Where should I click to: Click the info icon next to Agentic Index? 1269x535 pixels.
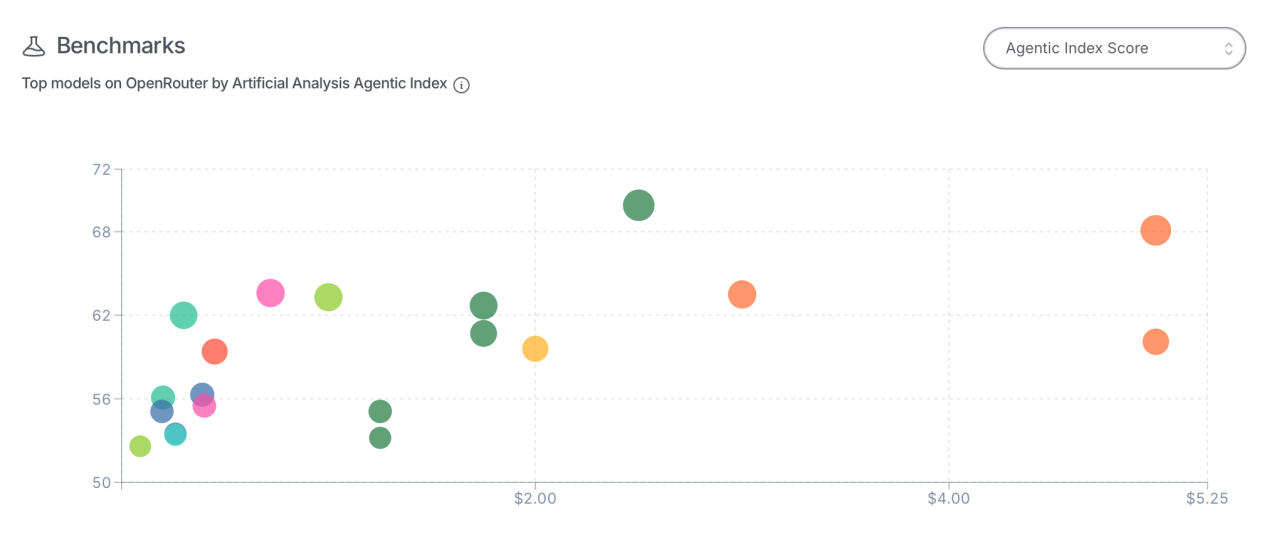tap(461, 85)
